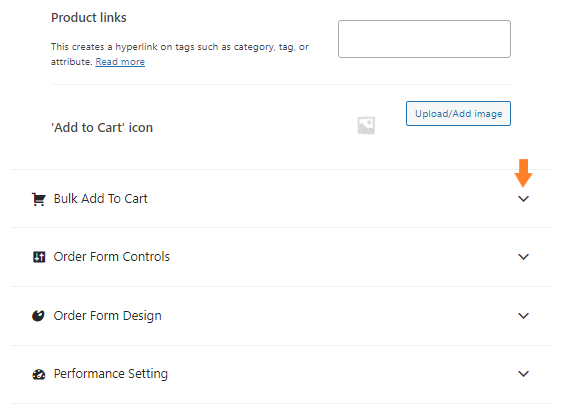The height and width of the screenshot is (404, 565).
Task: Click the Product links hyperlink description text
Action: tap(179, 54)
